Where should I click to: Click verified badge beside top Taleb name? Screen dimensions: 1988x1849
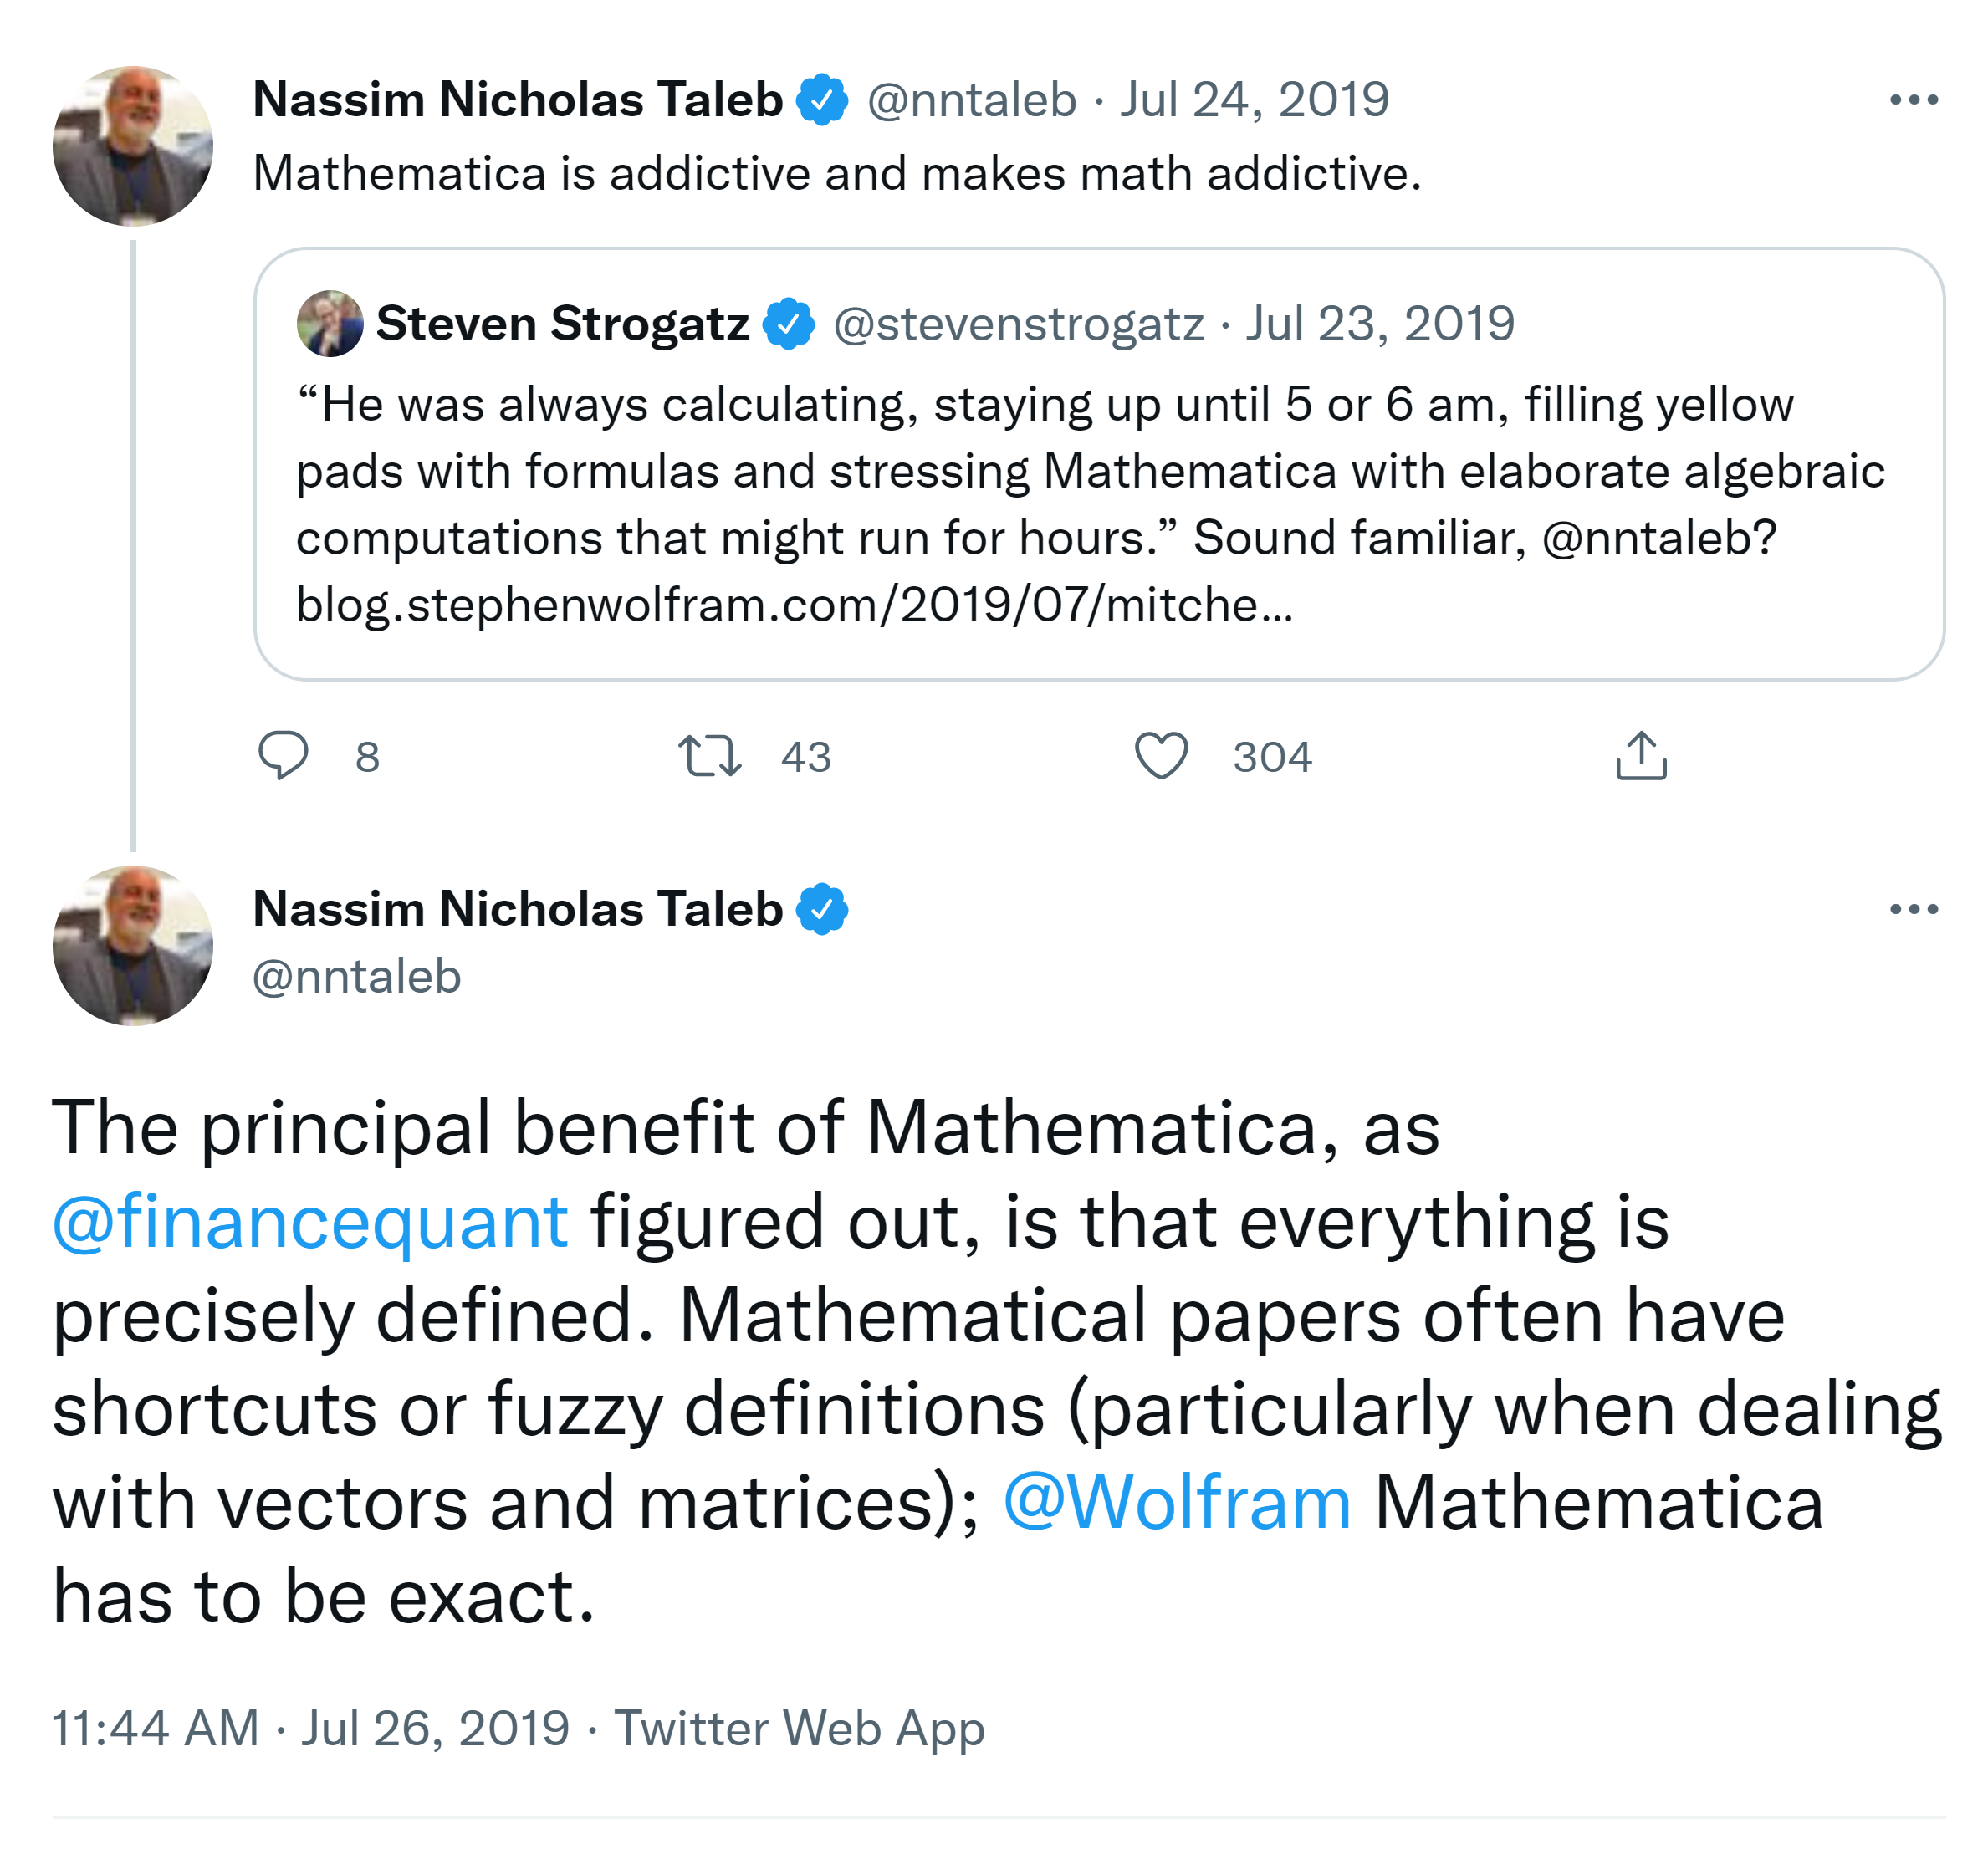pyautogui.click(x=822, y=100)
